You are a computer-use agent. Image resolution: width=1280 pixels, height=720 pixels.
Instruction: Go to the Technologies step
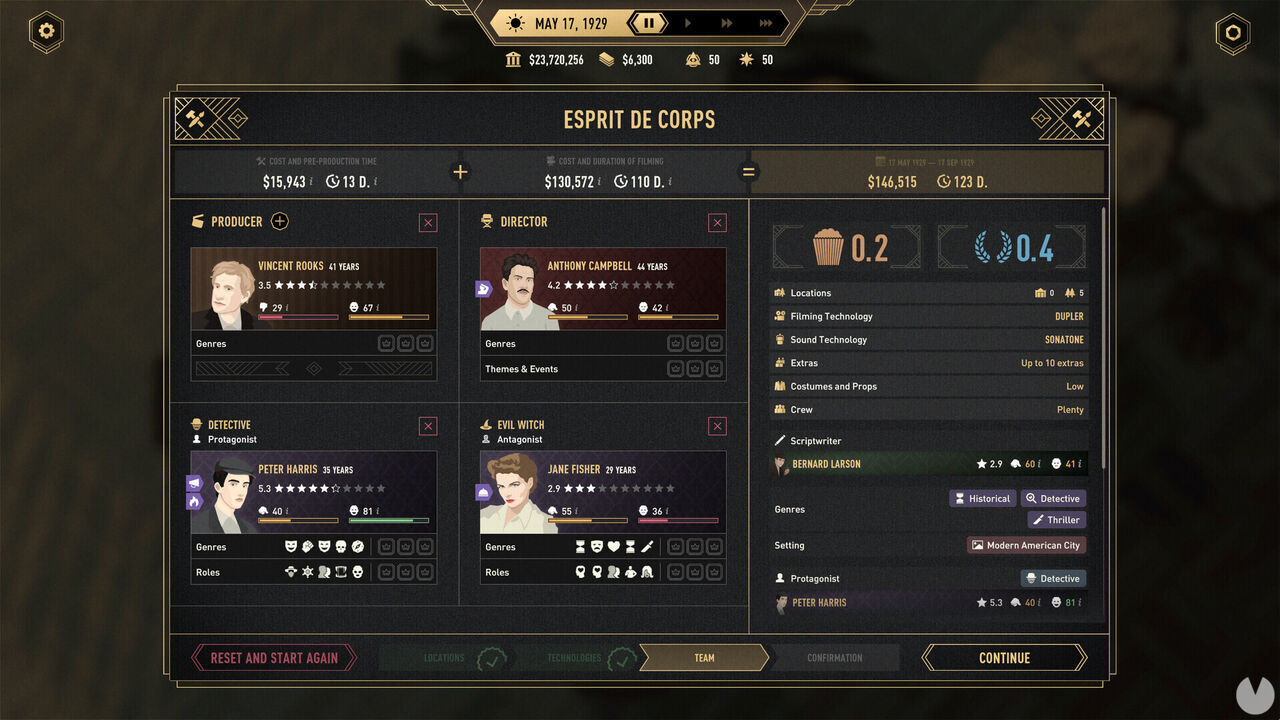[x=576, y=658]
